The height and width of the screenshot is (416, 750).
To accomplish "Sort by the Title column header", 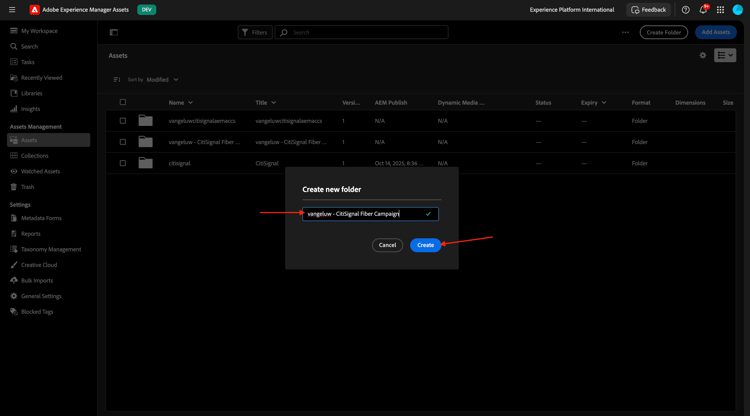I will (x=265, y=103).
